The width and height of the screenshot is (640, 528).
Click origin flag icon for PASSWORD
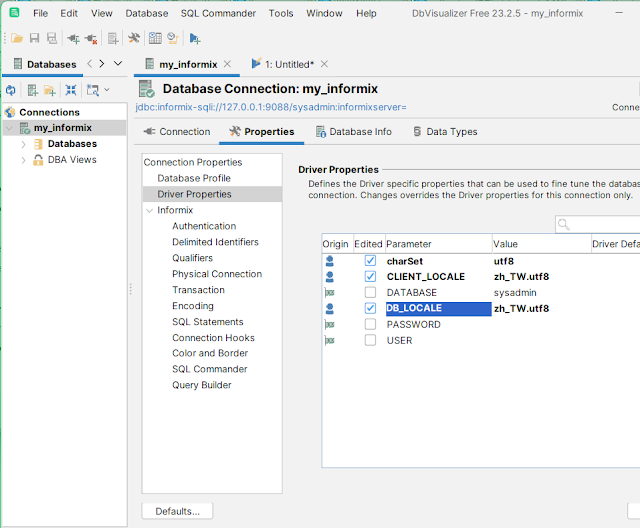tap(329, 324)
